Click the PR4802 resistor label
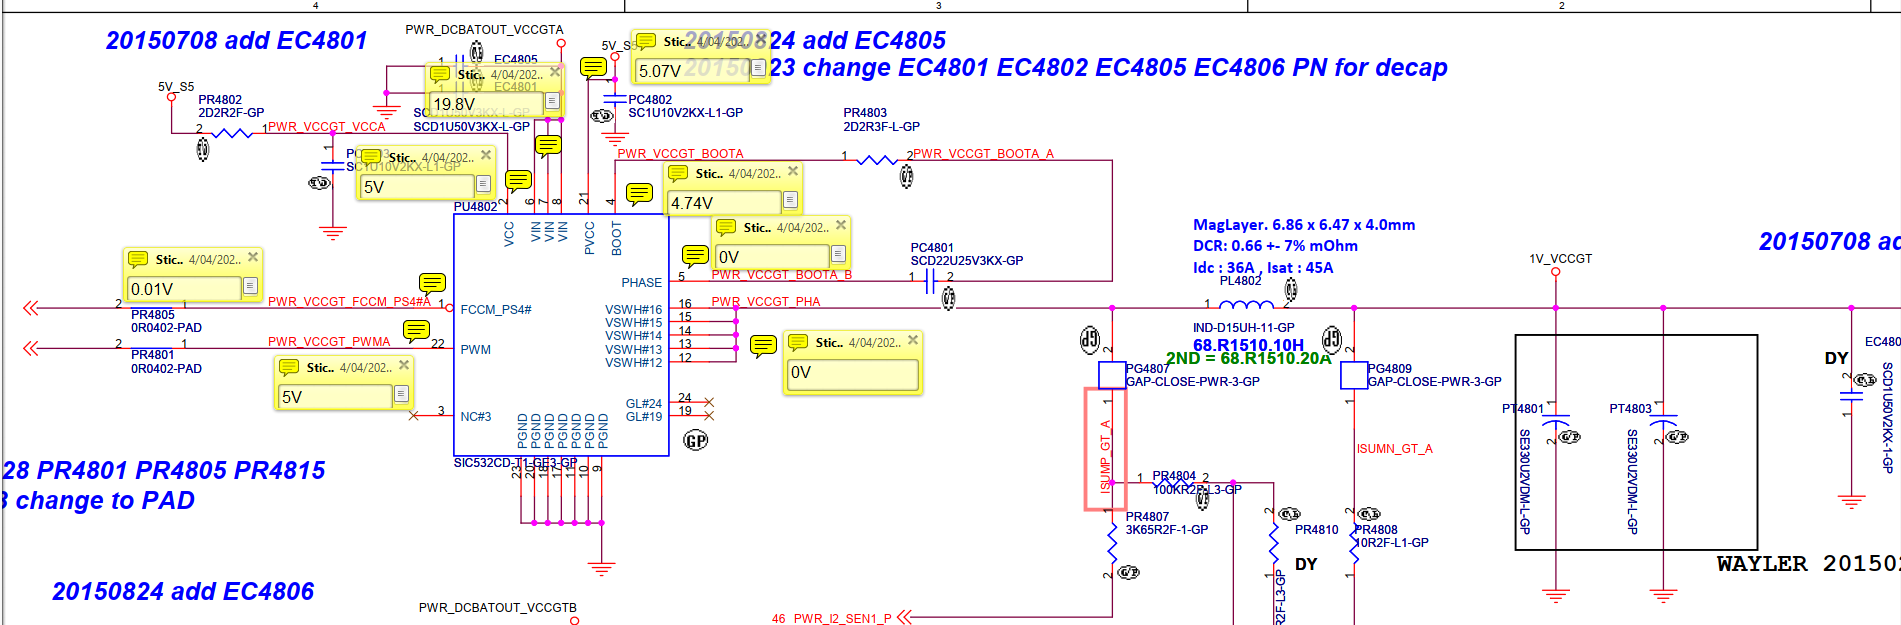This screenshot has width=1901, height=625. [x=220, y=100]
